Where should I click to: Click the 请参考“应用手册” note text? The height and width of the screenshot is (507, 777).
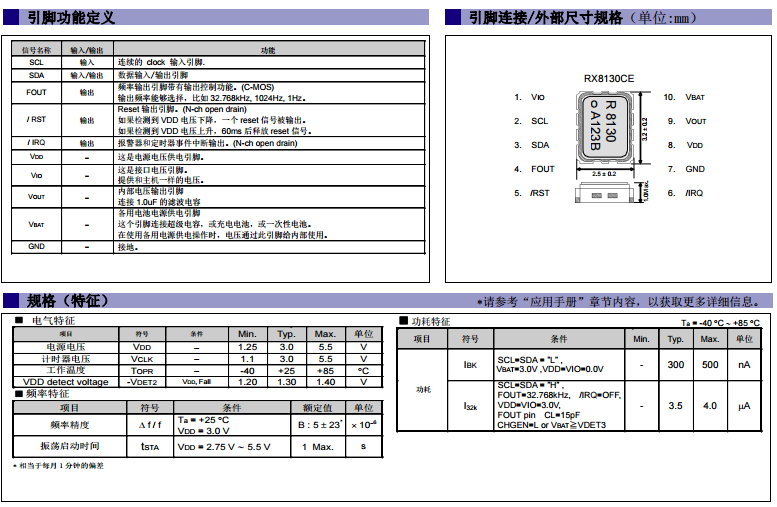click(620, 302)
